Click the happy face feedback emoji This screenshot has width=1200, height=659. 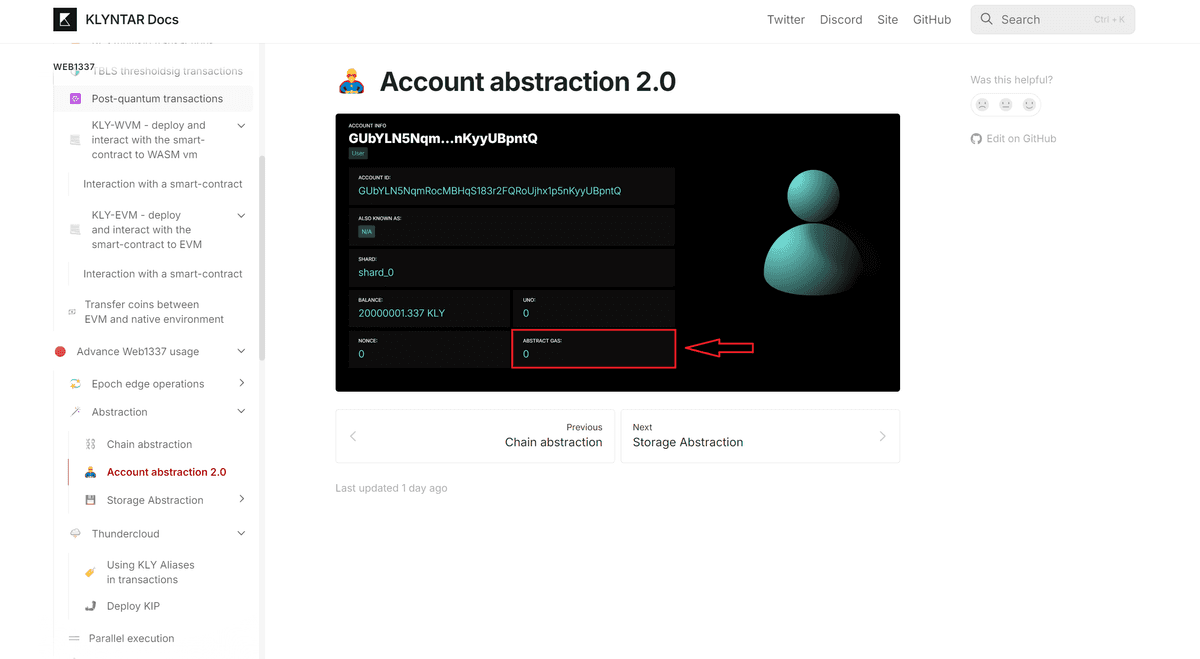[x=1029, y=104]
